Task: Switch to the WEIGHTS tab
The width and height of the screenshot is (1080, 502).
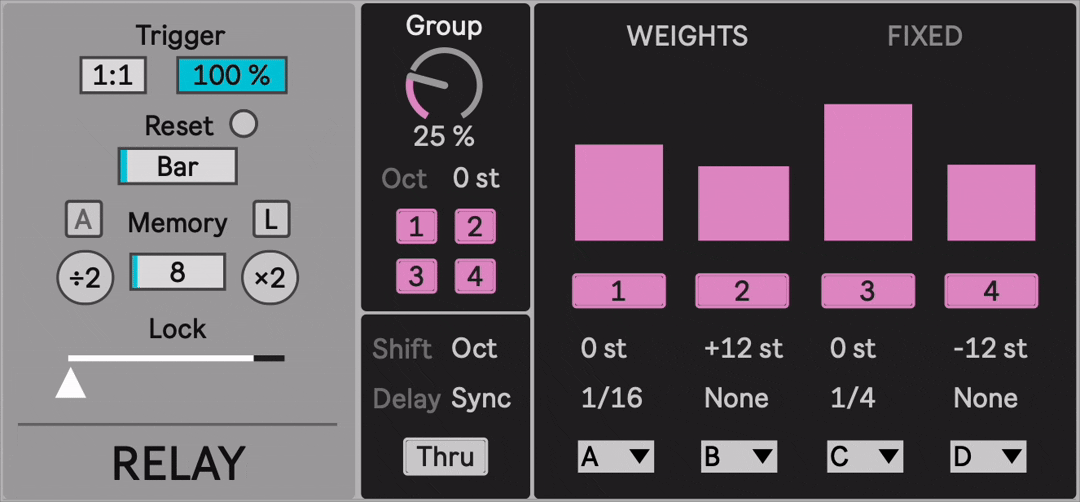Action: [687, 37]
